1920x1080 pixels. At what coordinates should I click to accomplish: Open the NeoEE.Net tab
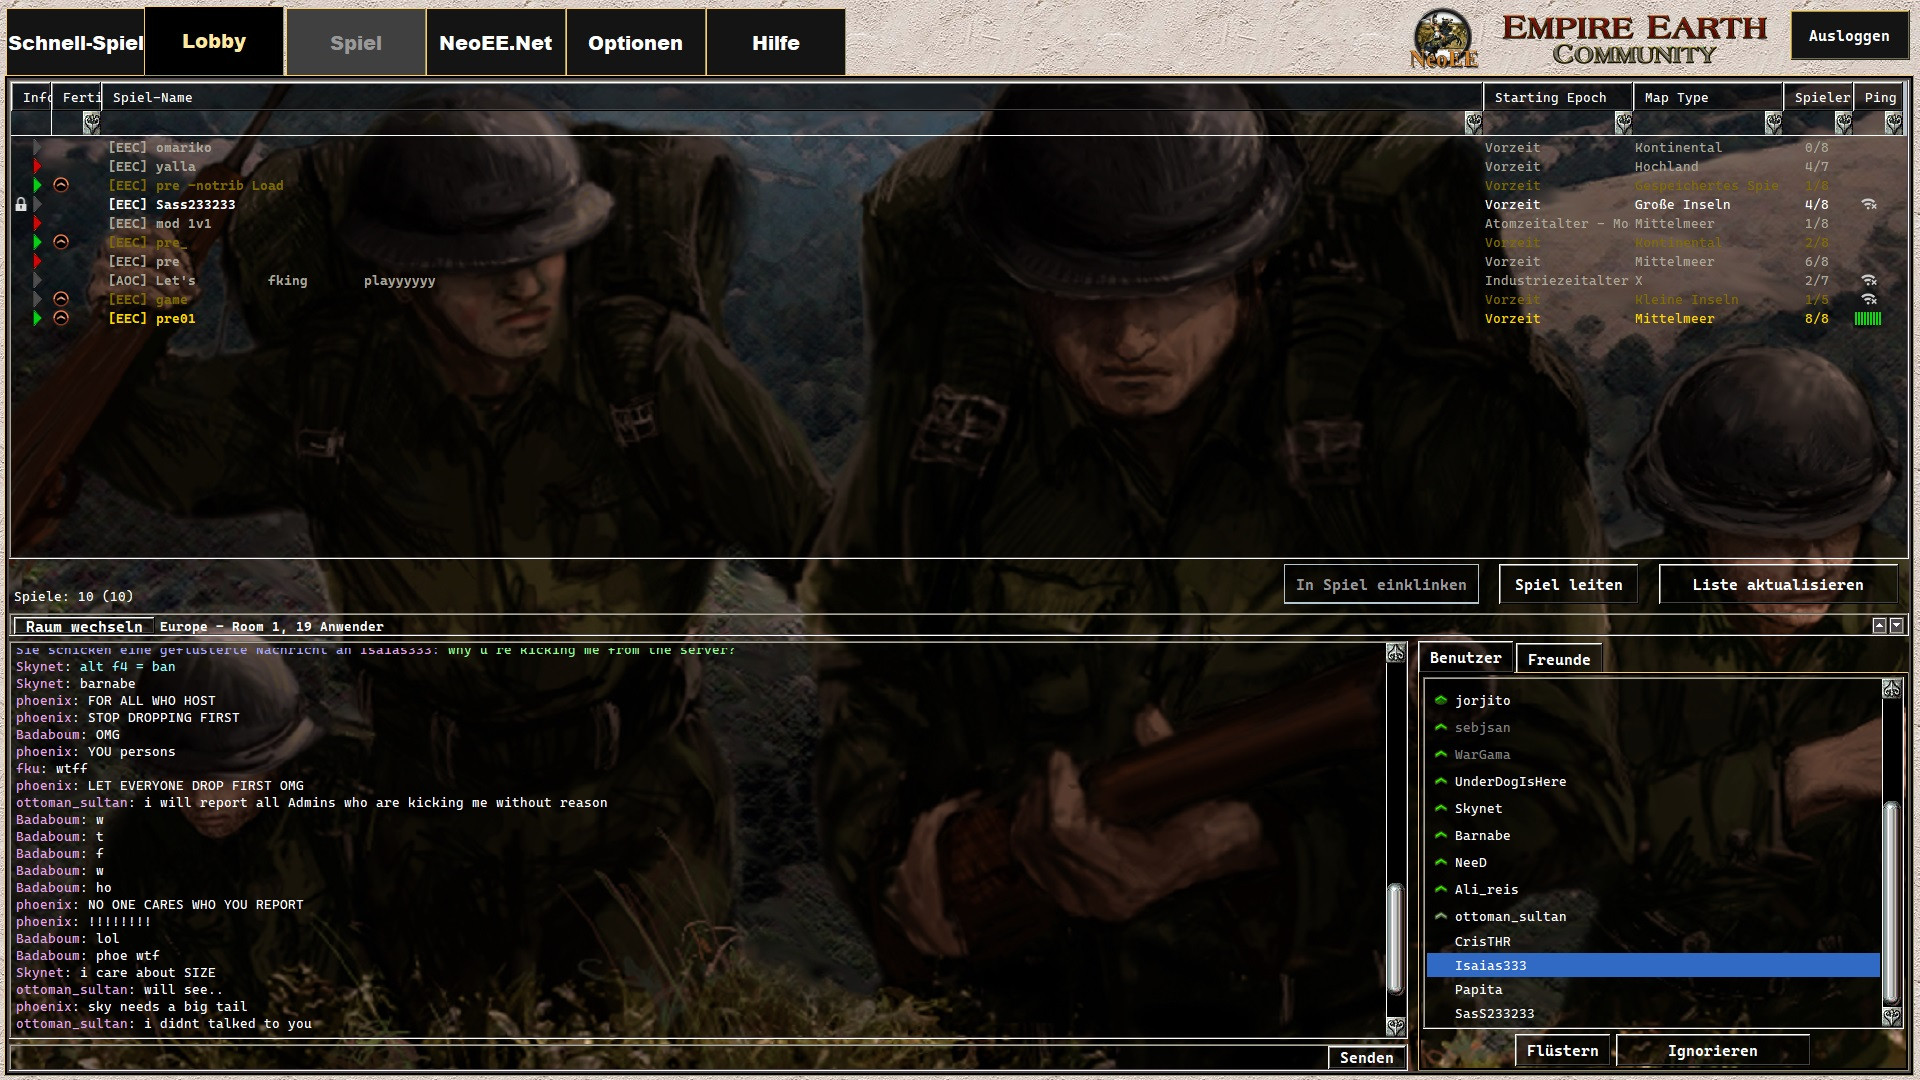(496, 43)
